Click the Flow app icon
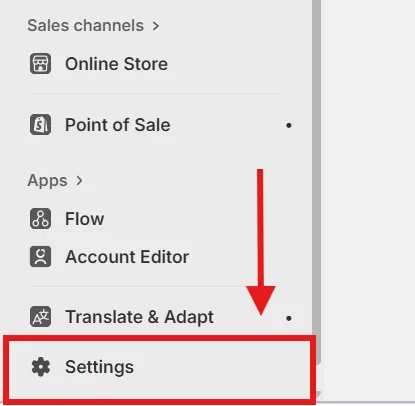 [x=40, y=219]
